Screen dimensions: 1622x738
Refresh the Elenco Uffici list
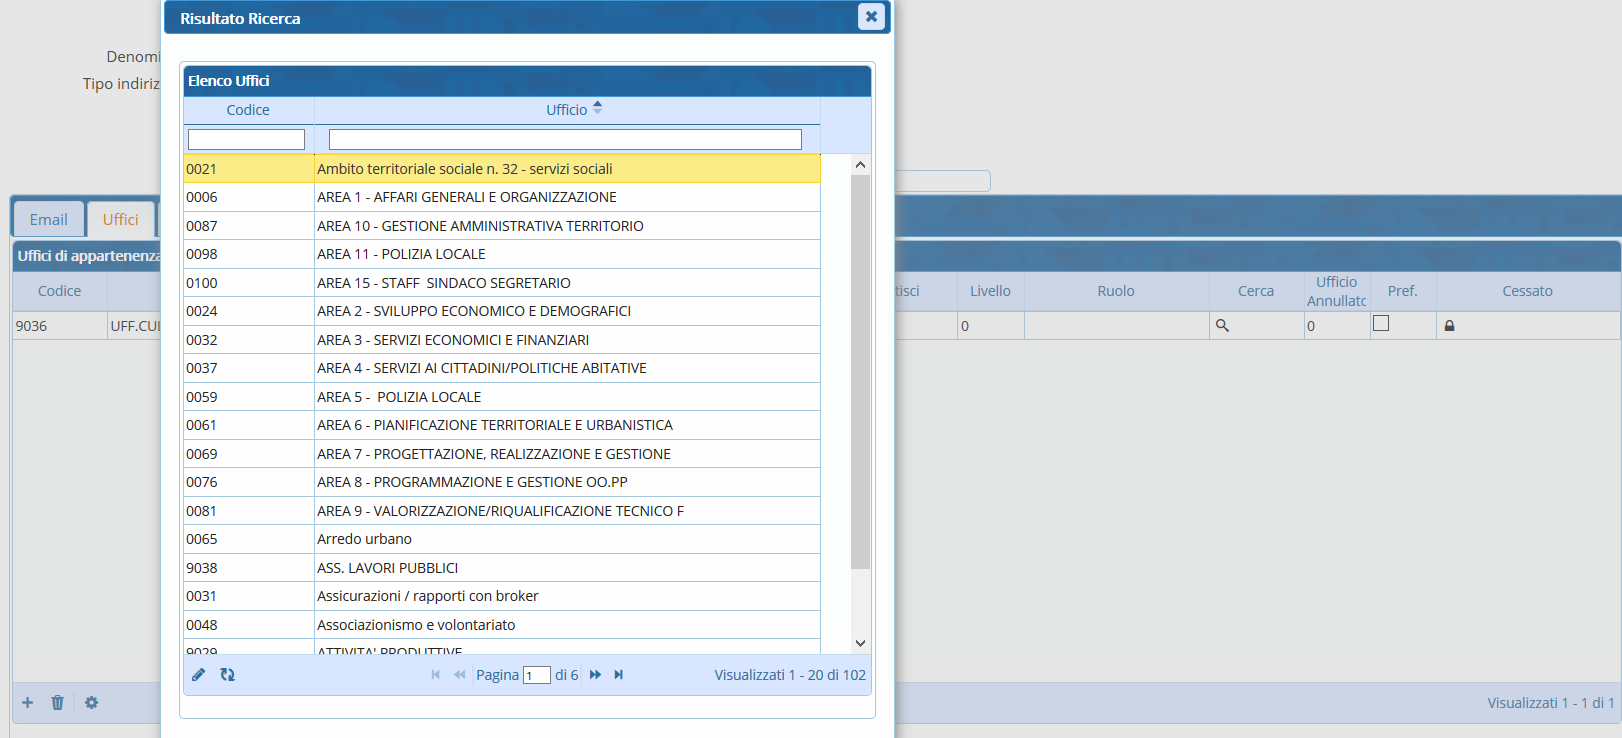(228, 675)
